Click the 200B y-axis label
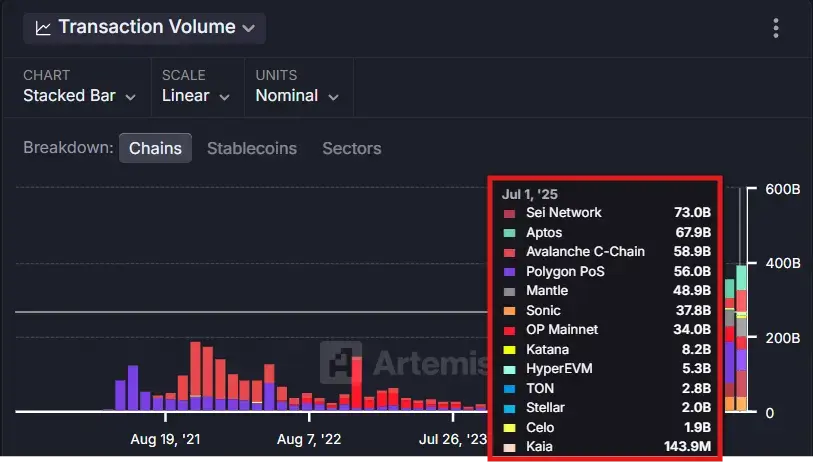813x463 pixels. [782, 338]
